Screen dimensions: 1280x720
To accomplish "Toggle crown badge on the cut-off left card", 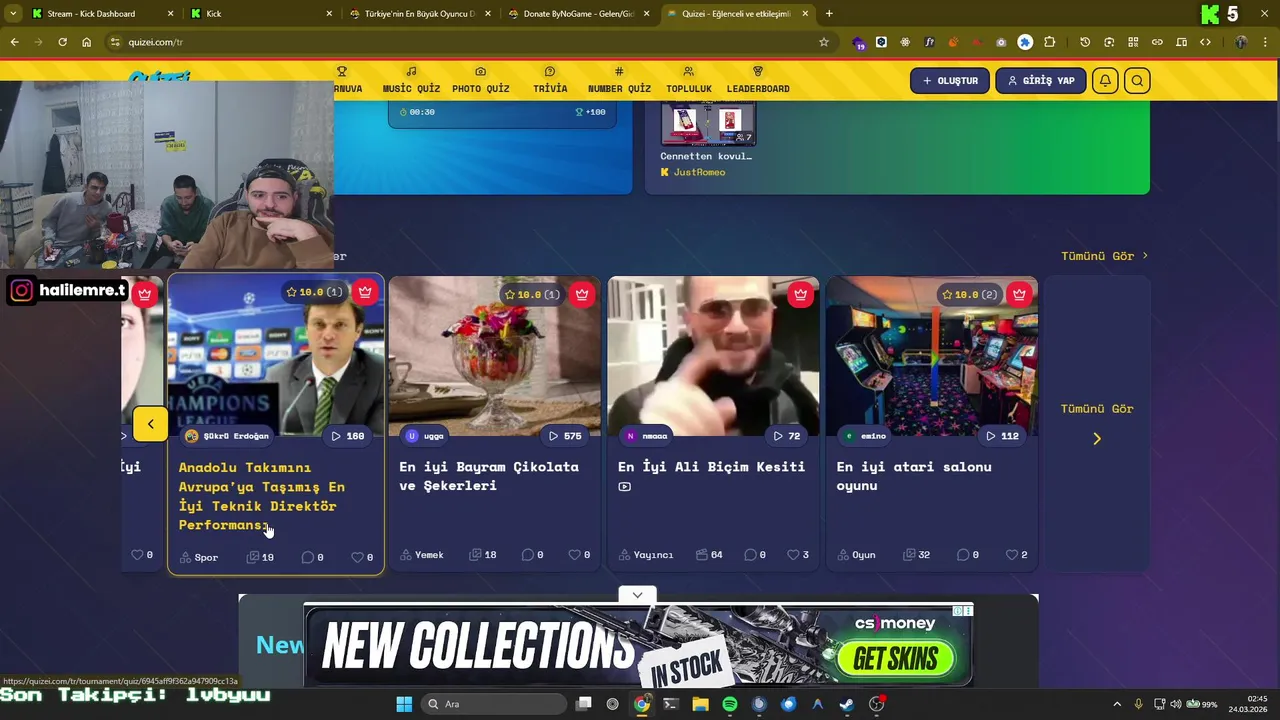I will point(145,294).
